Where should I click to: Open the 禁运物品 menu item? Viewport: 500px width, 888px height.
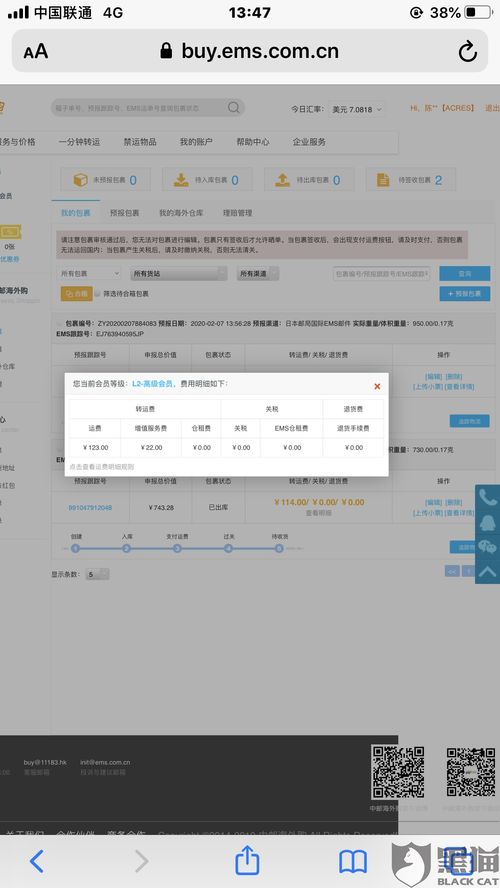pos(140,142)
